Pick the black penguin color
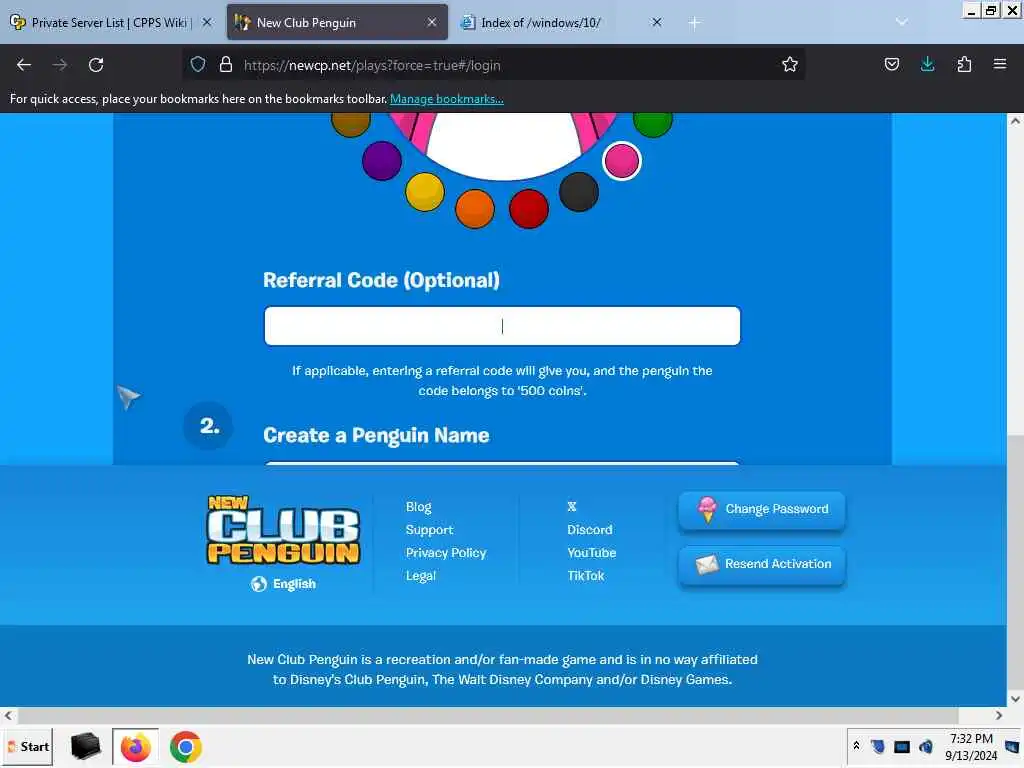This screenshot has width=1024, height=768. [579, 192]
